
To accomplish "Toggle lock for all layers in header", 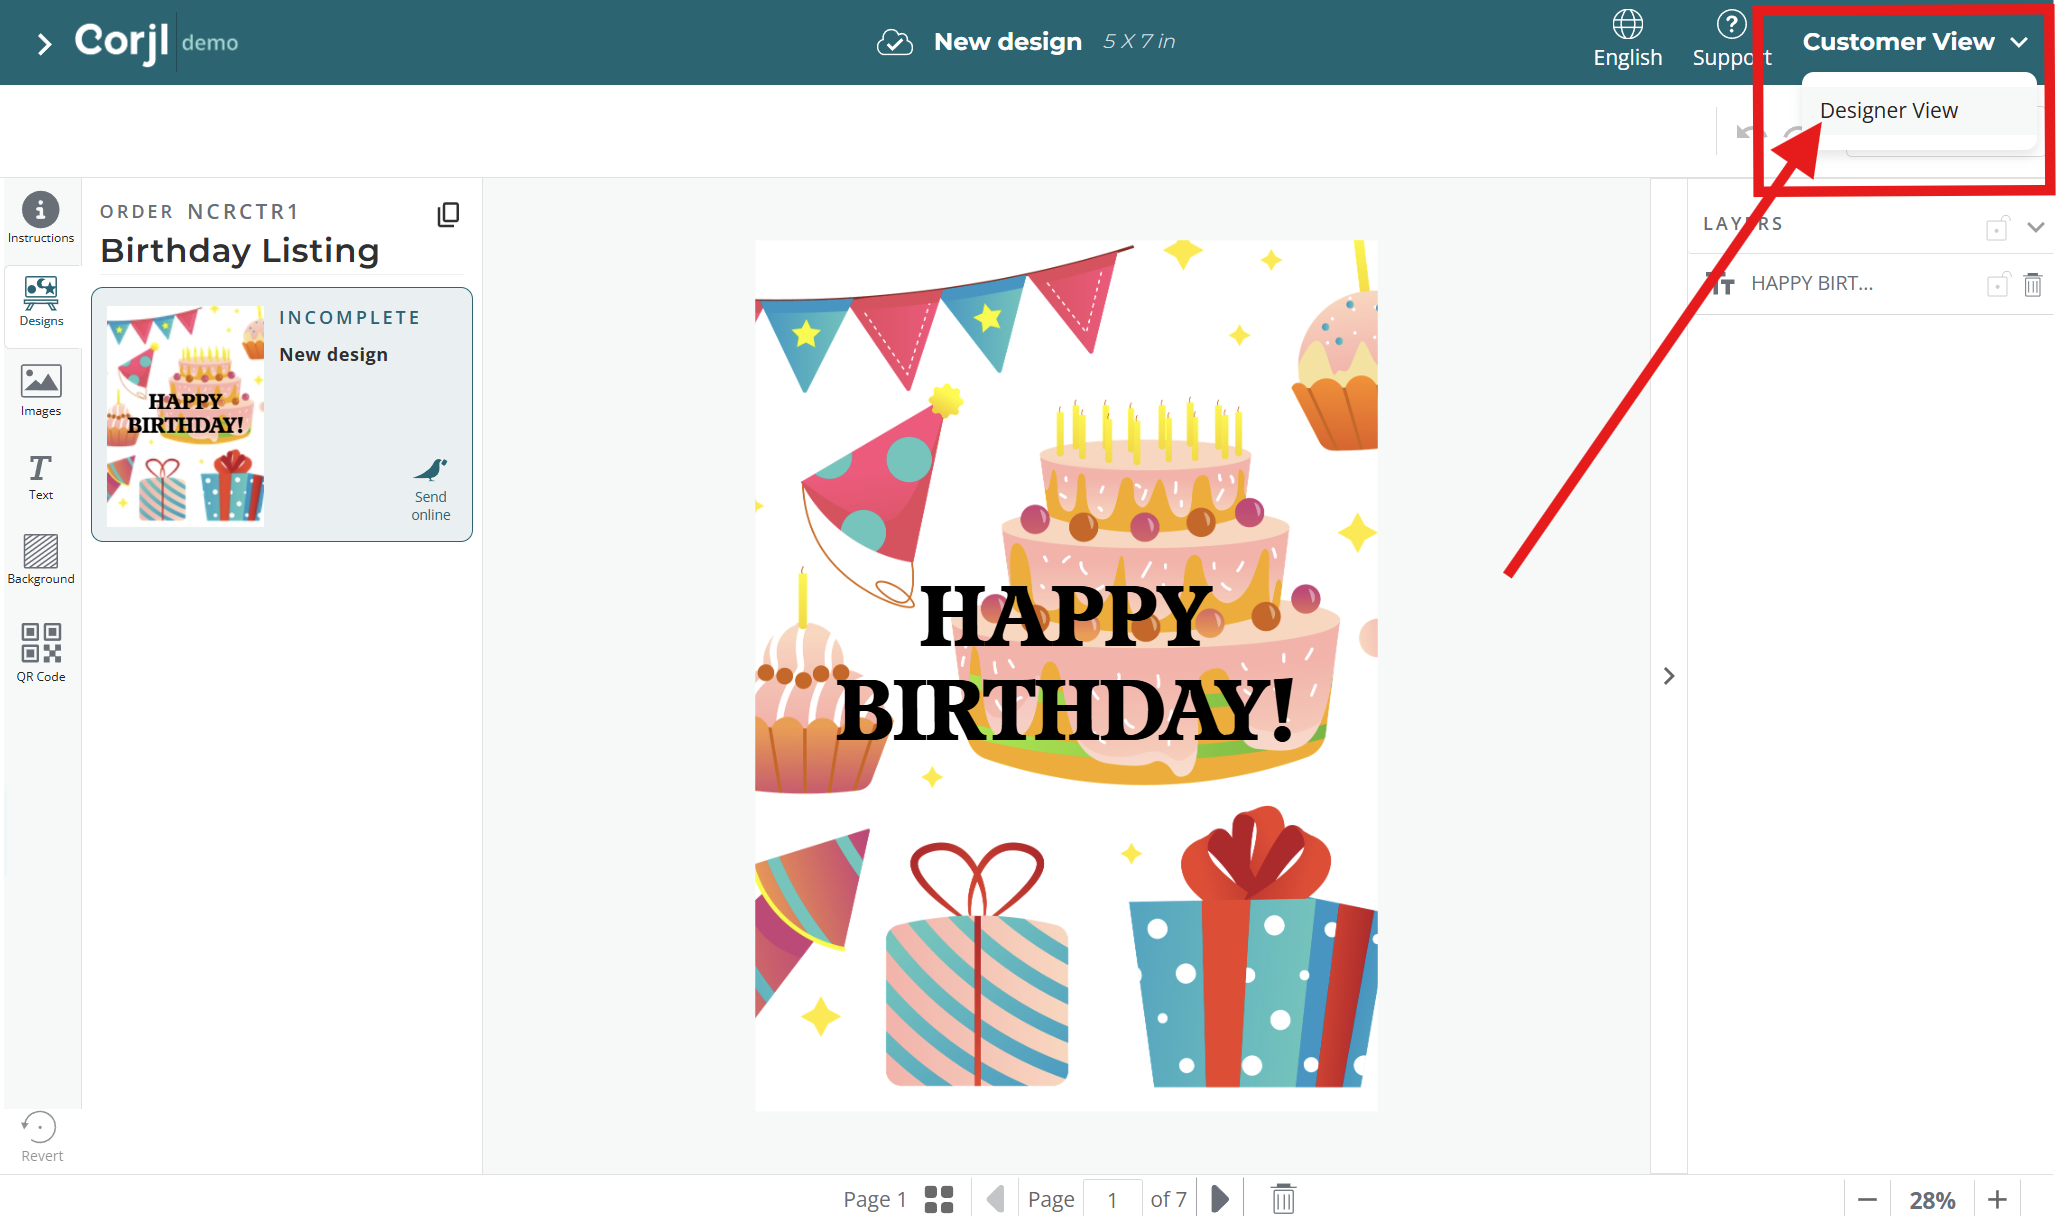I will point(1997,228).
